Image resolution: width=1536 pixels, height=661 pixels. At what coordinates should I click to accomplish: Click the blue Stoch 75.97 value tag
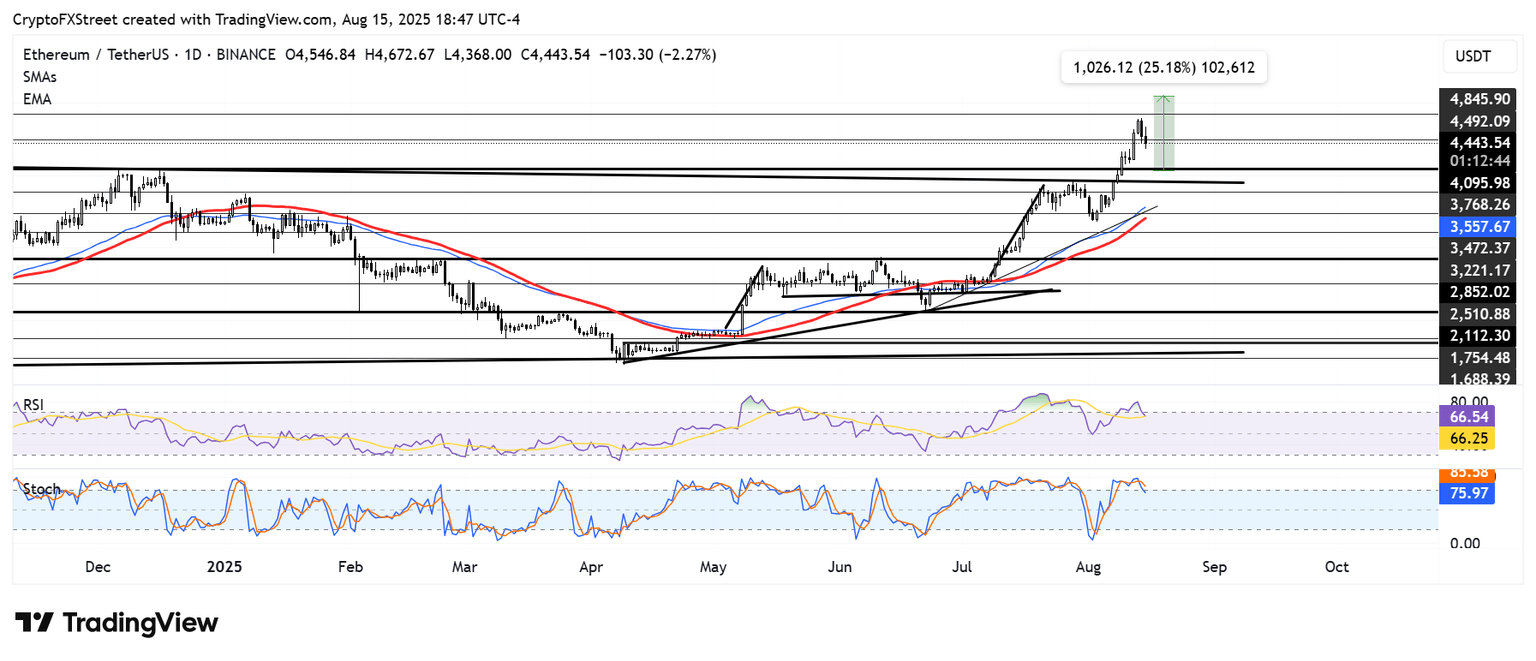click(x=1466, y=493)
